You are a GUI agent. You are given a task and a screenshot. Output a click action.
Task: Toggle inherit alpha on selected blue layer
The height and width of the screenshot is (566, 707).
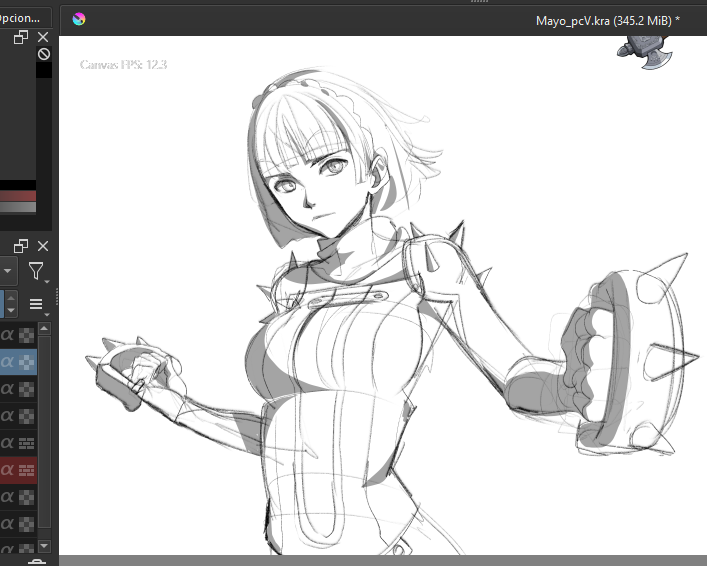click(27, 362)
